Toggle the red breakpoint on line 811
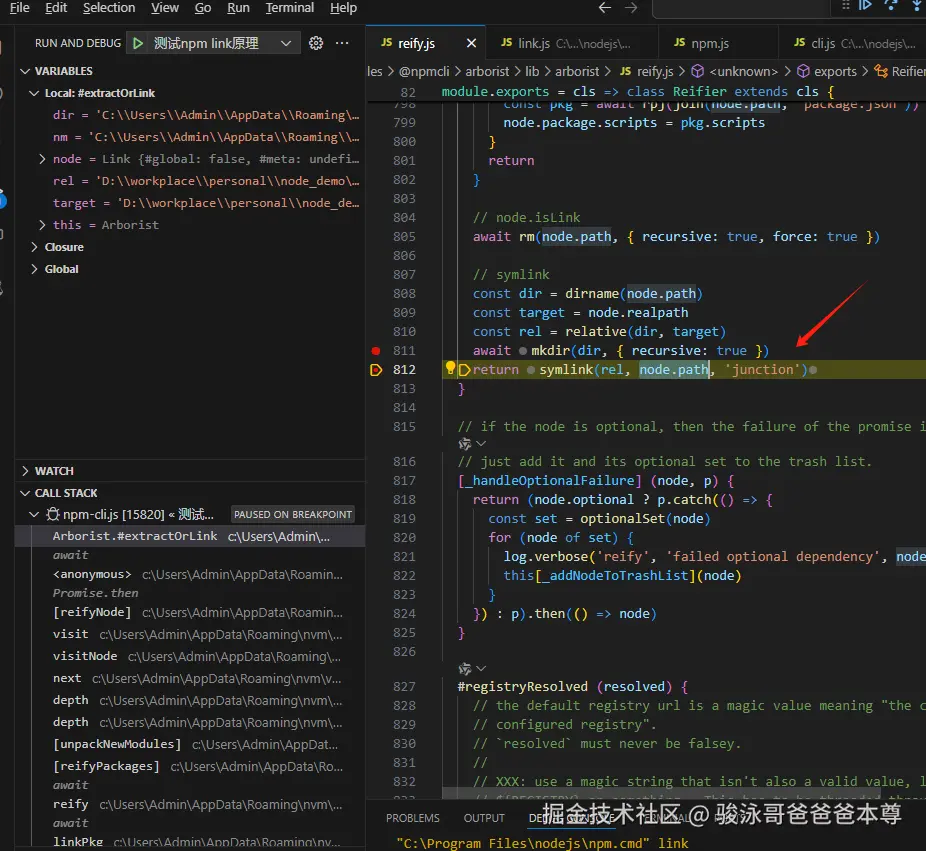 (376, 351)
